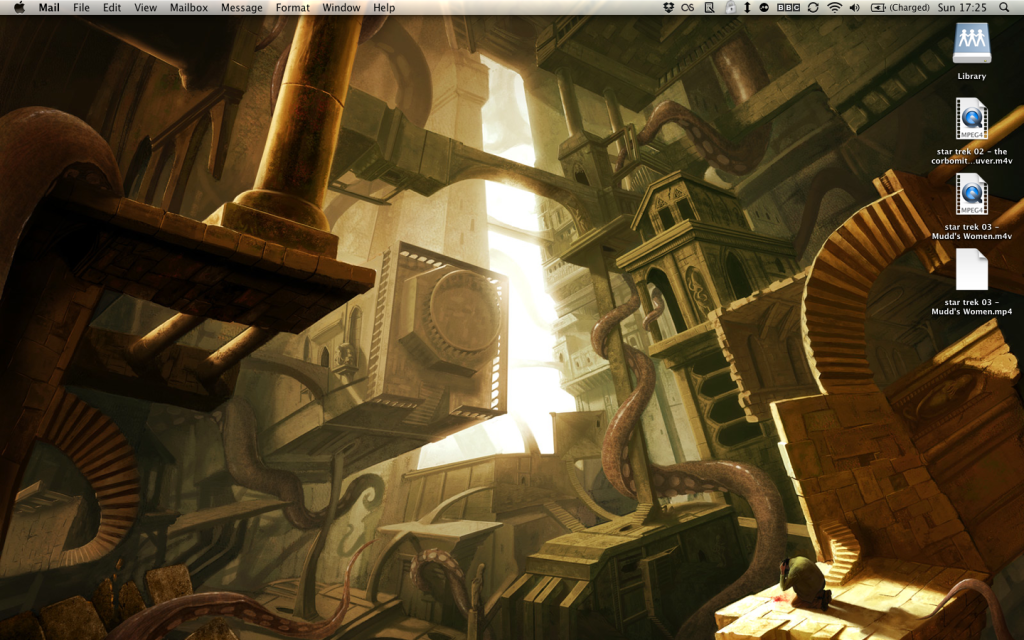This screenshot has height=640, width=1024.
Task: Select the 'Library' desktop label
Action: click(972, 76)
